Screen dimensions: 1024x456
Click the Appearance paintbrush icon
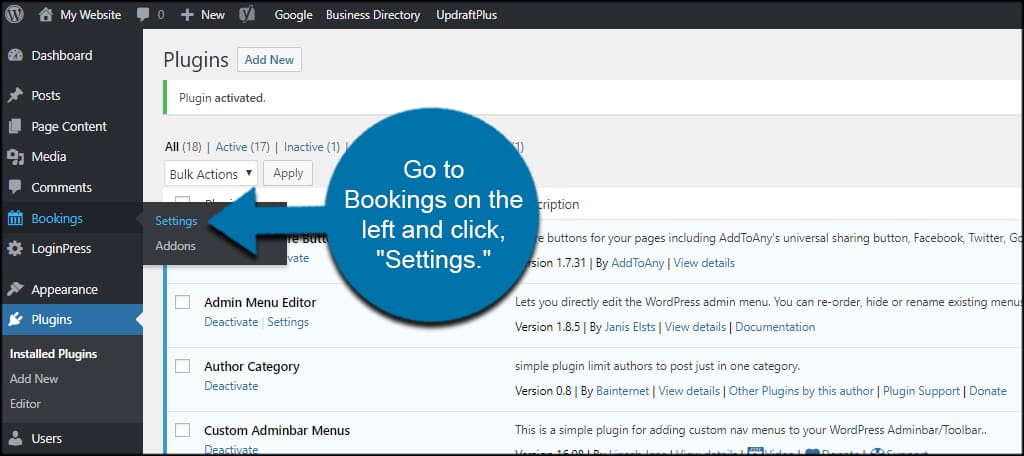pyautogui.click(x=16, y=289)
